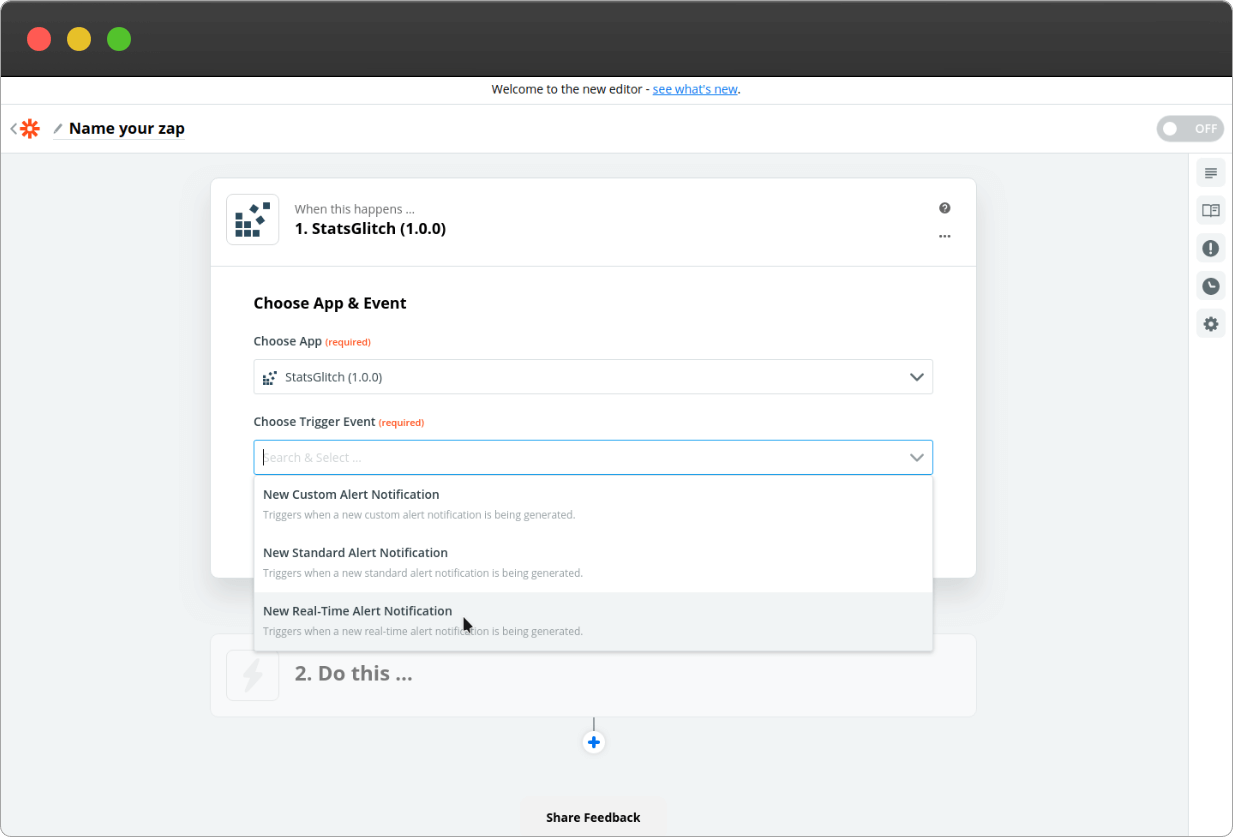The image size is (1233, 837).
Task: Go back using the left chevron arrow
Action: tap(14, 129)
